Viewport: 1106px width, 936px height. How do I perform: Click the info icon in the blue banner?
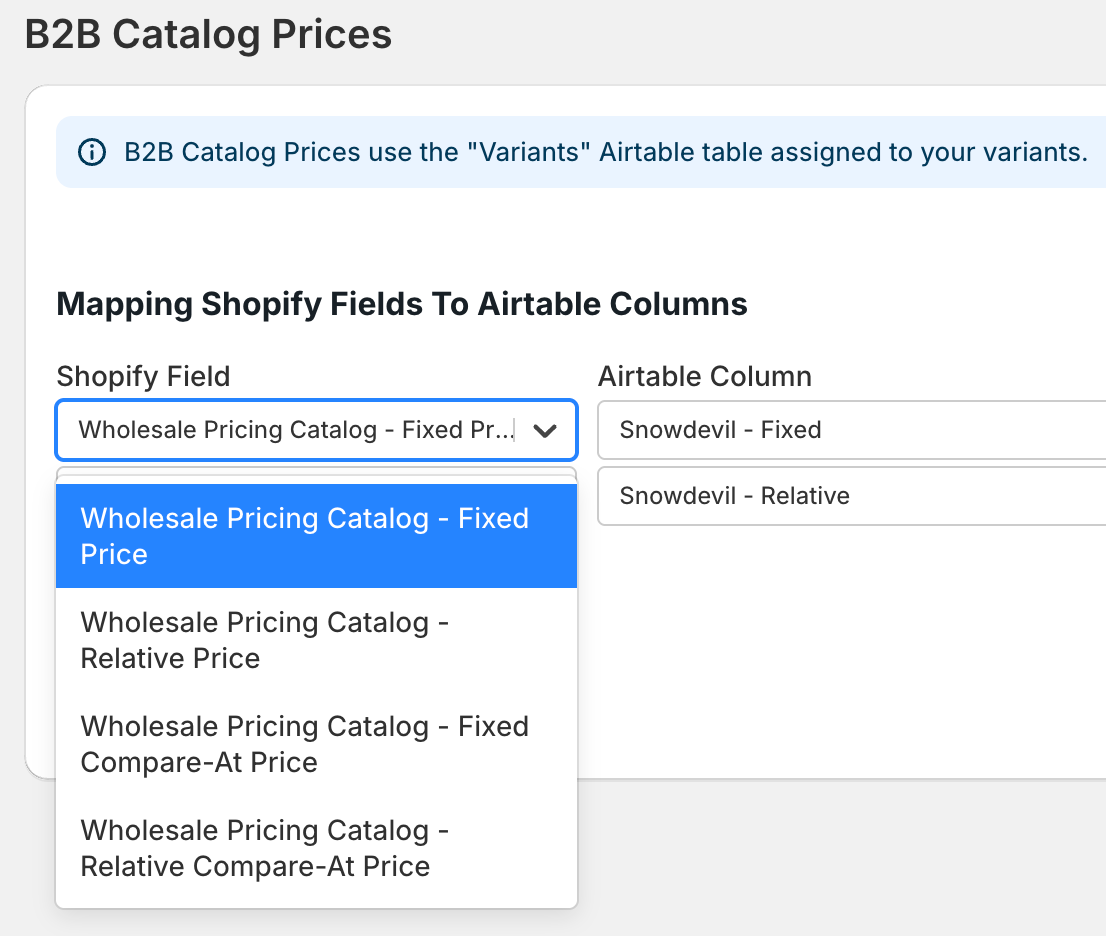coord(92,153)
